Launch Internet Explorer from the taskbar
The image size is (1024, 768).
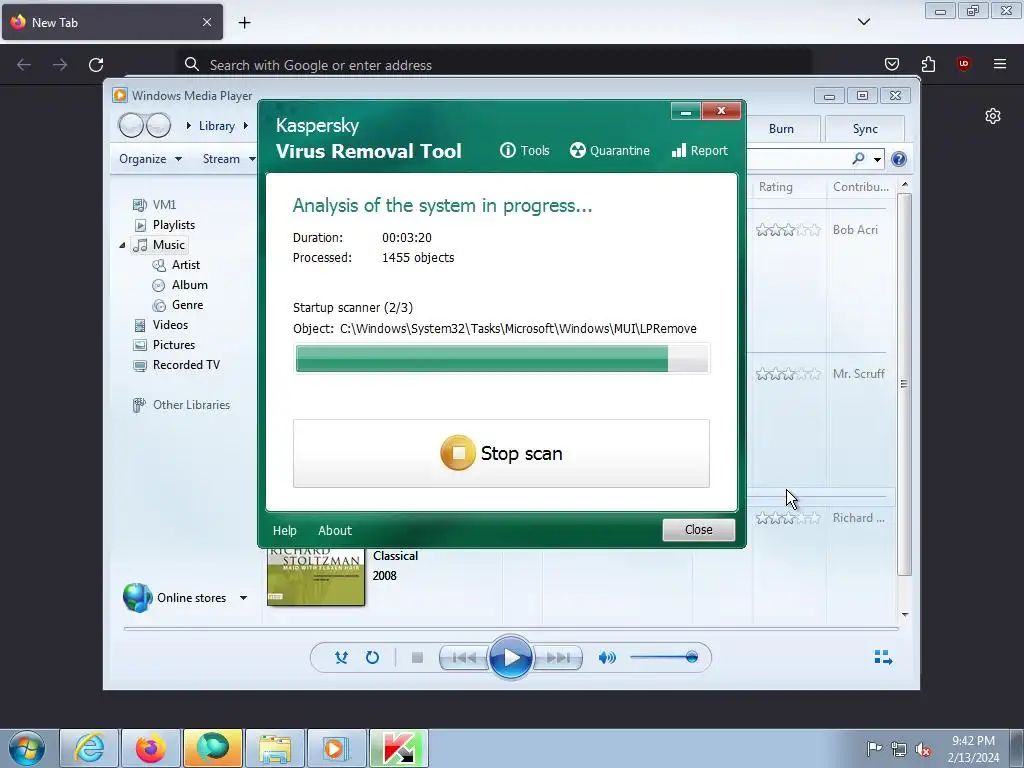pyautogui.click(x=89, y=748)
